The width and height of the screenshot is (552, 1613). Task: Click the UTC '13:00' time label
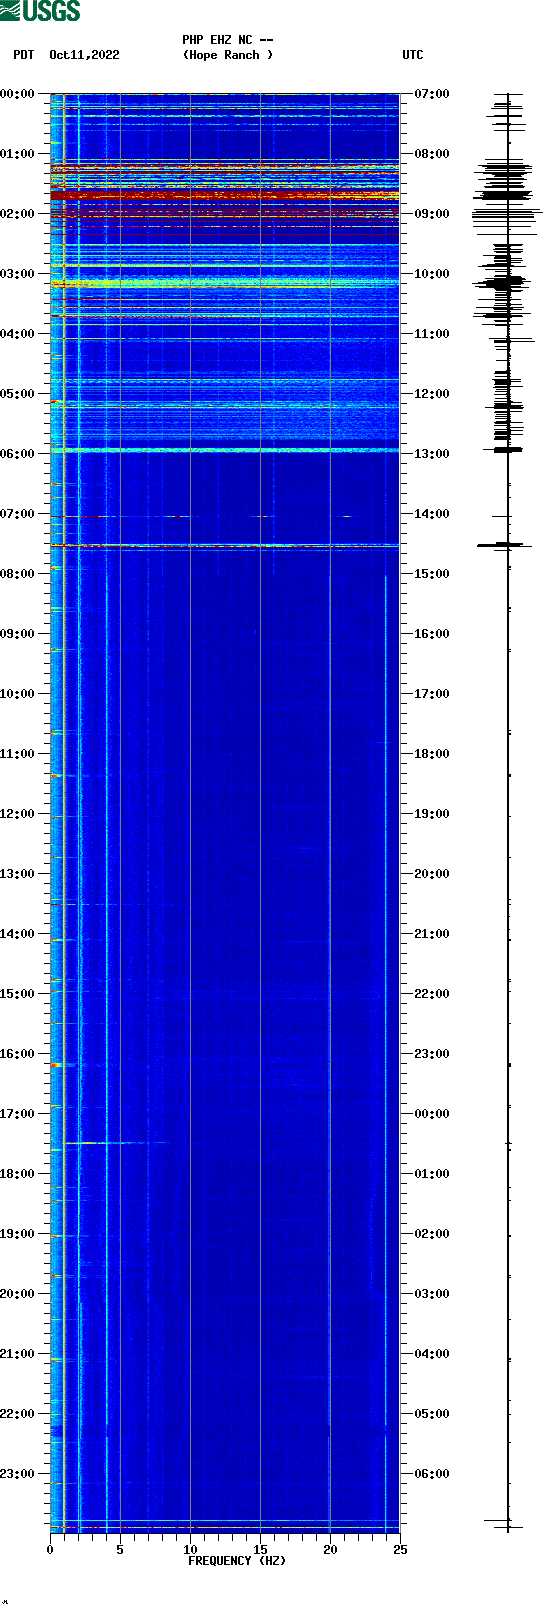432,454
